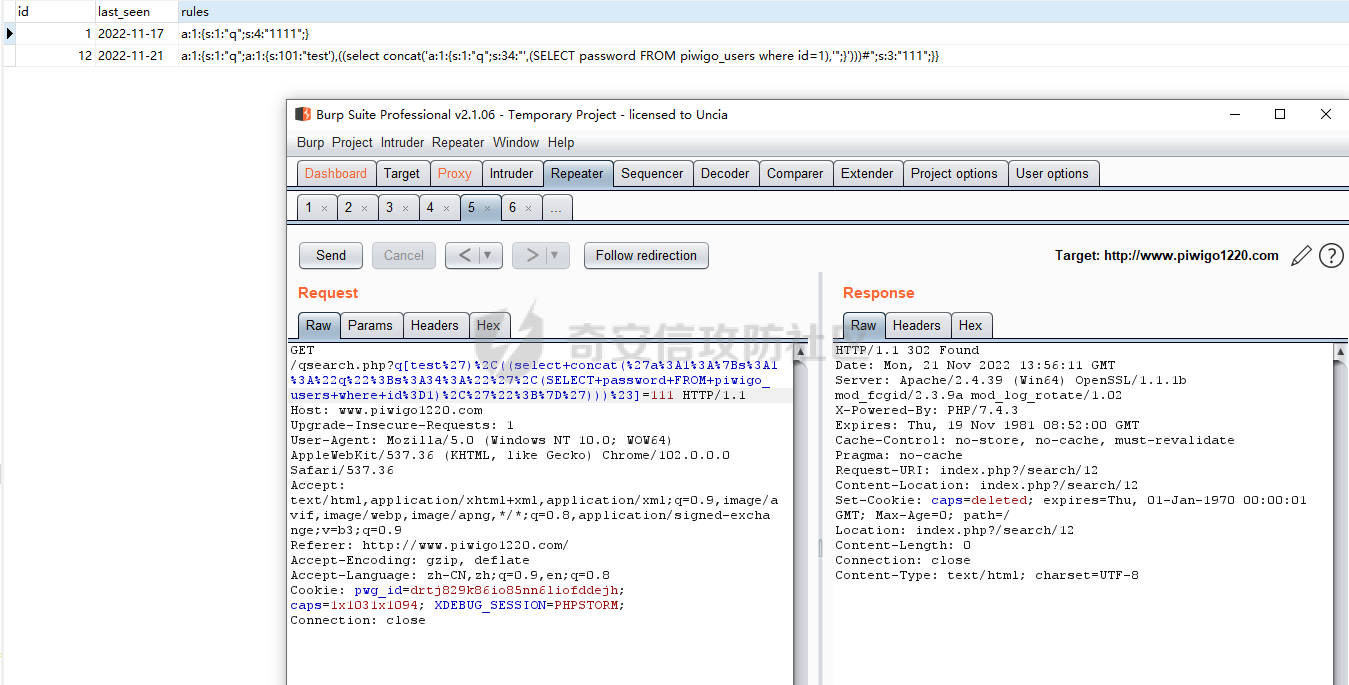Image resolution: width=1349 pixels, height=685 pixels.
Task: Open the forward history dropdown arrow
Action: pyautogui.click(x=555, y=255)
